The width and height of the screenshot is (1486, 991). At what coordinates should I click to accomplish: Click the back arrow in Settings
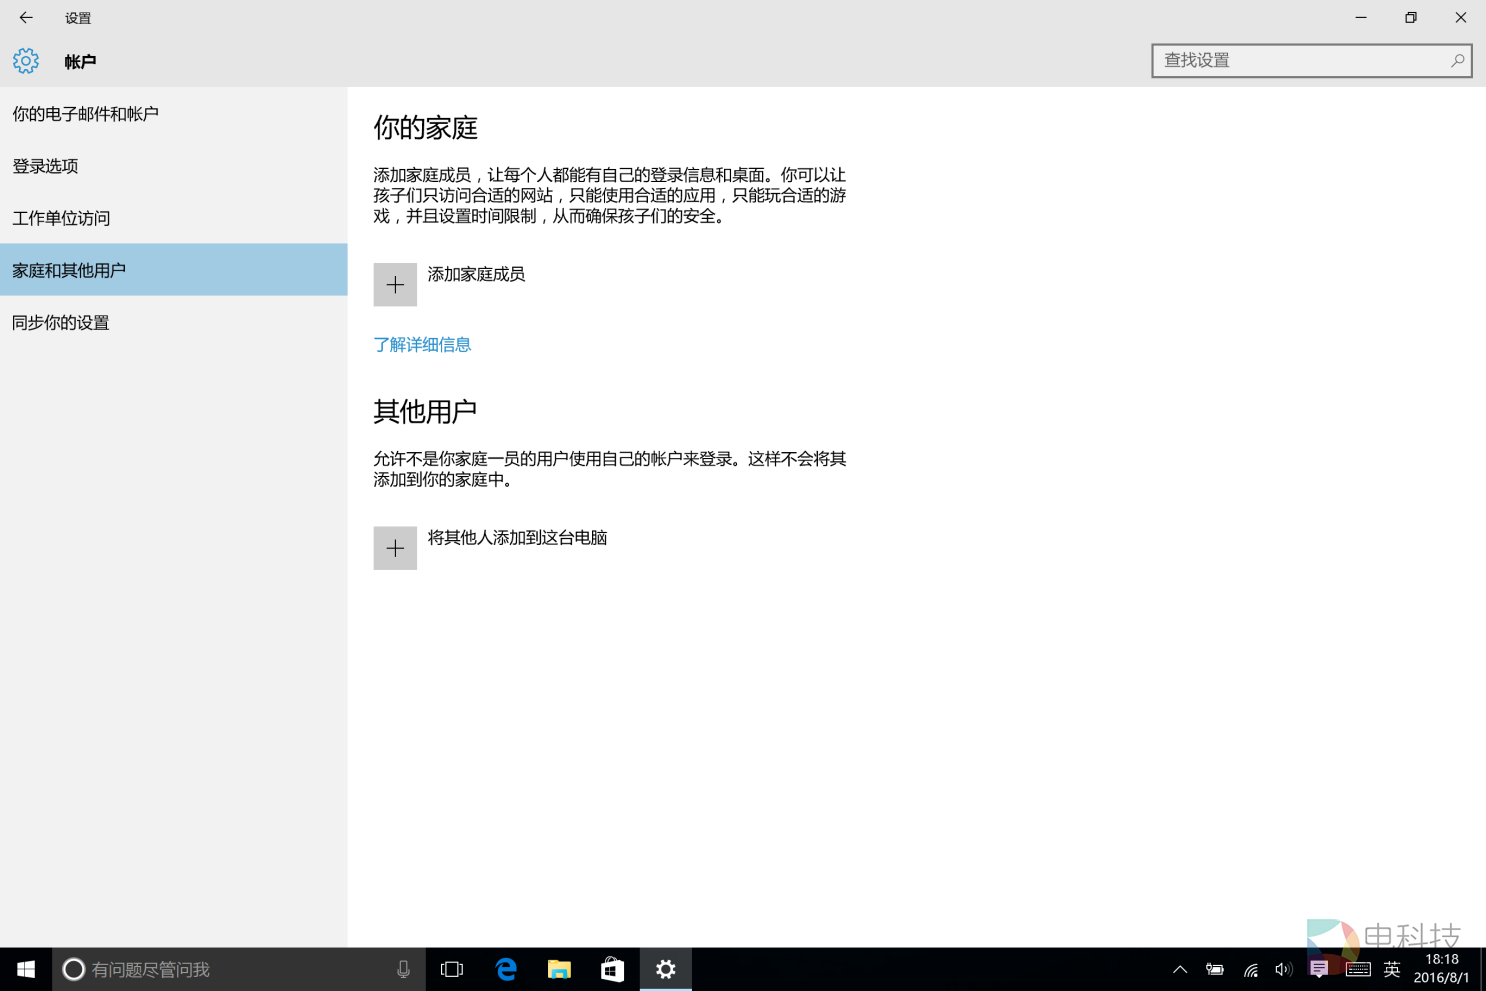[x=26, y=18]
